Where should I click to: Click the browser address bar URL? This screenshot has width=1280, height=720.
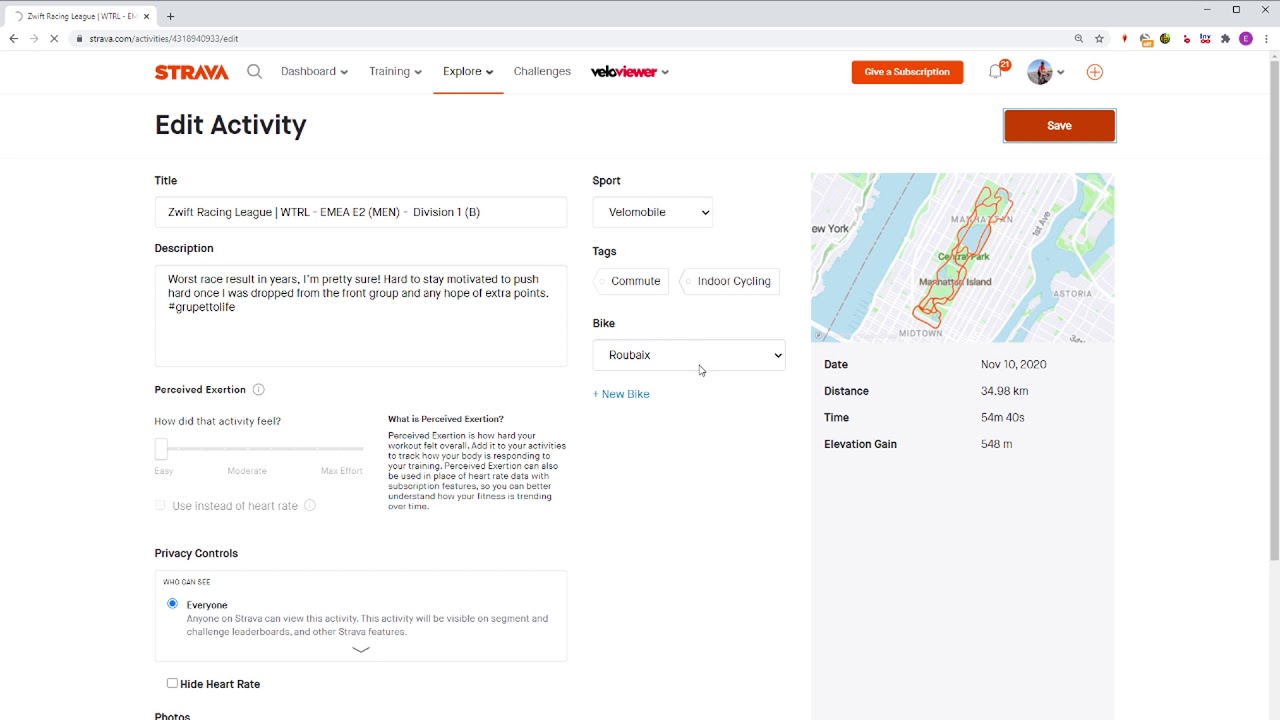tap(164, 39)
